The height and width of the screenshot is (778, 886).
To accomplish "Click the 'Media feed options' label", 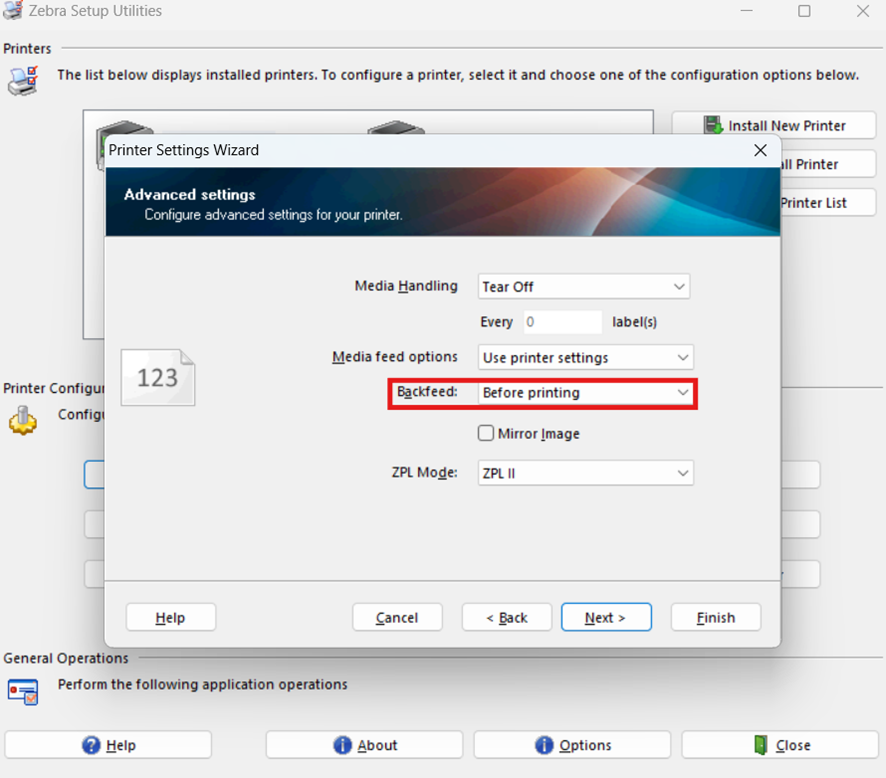I will [394, 357].
